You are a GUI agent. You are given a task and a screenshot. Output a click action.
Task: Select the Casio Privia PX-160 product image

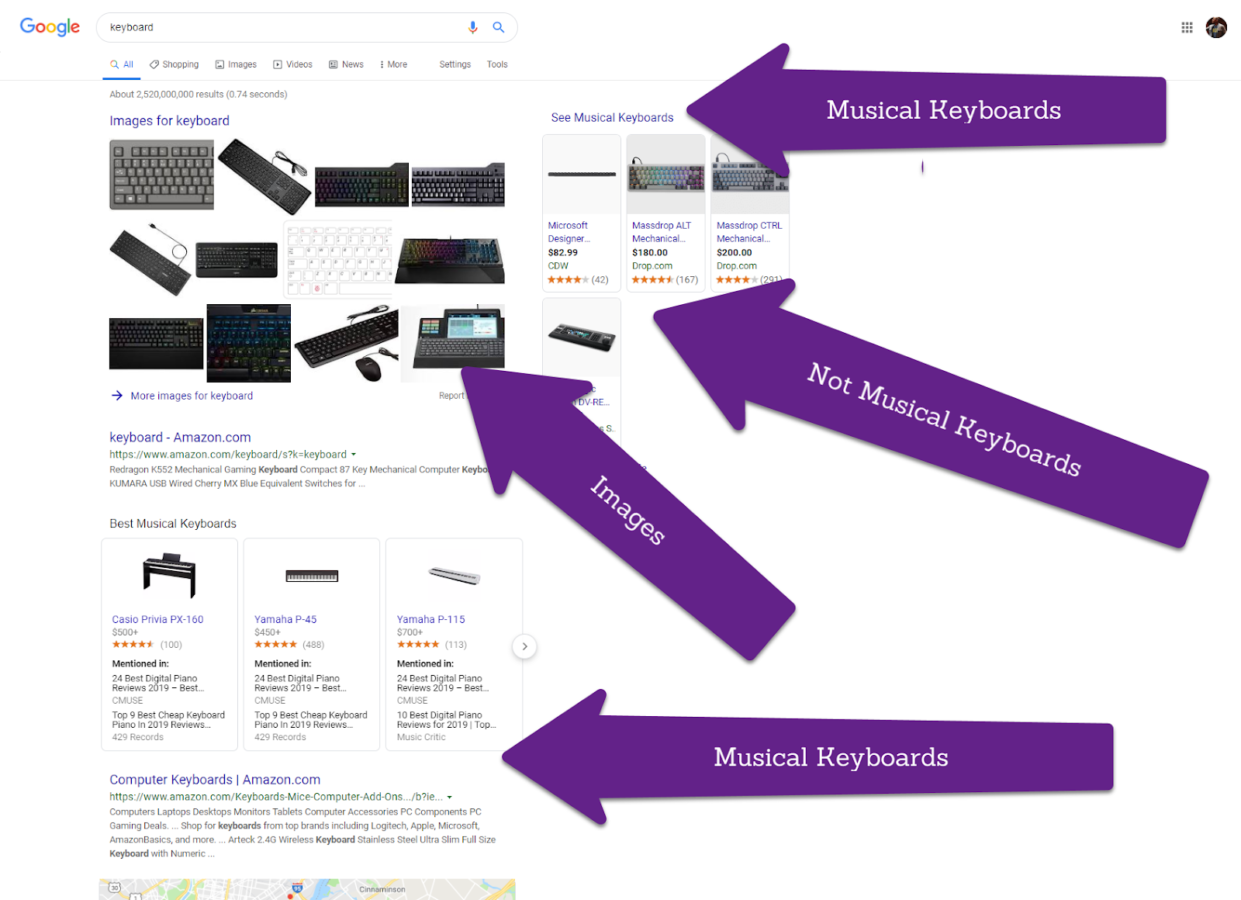(x=169, y=576)
